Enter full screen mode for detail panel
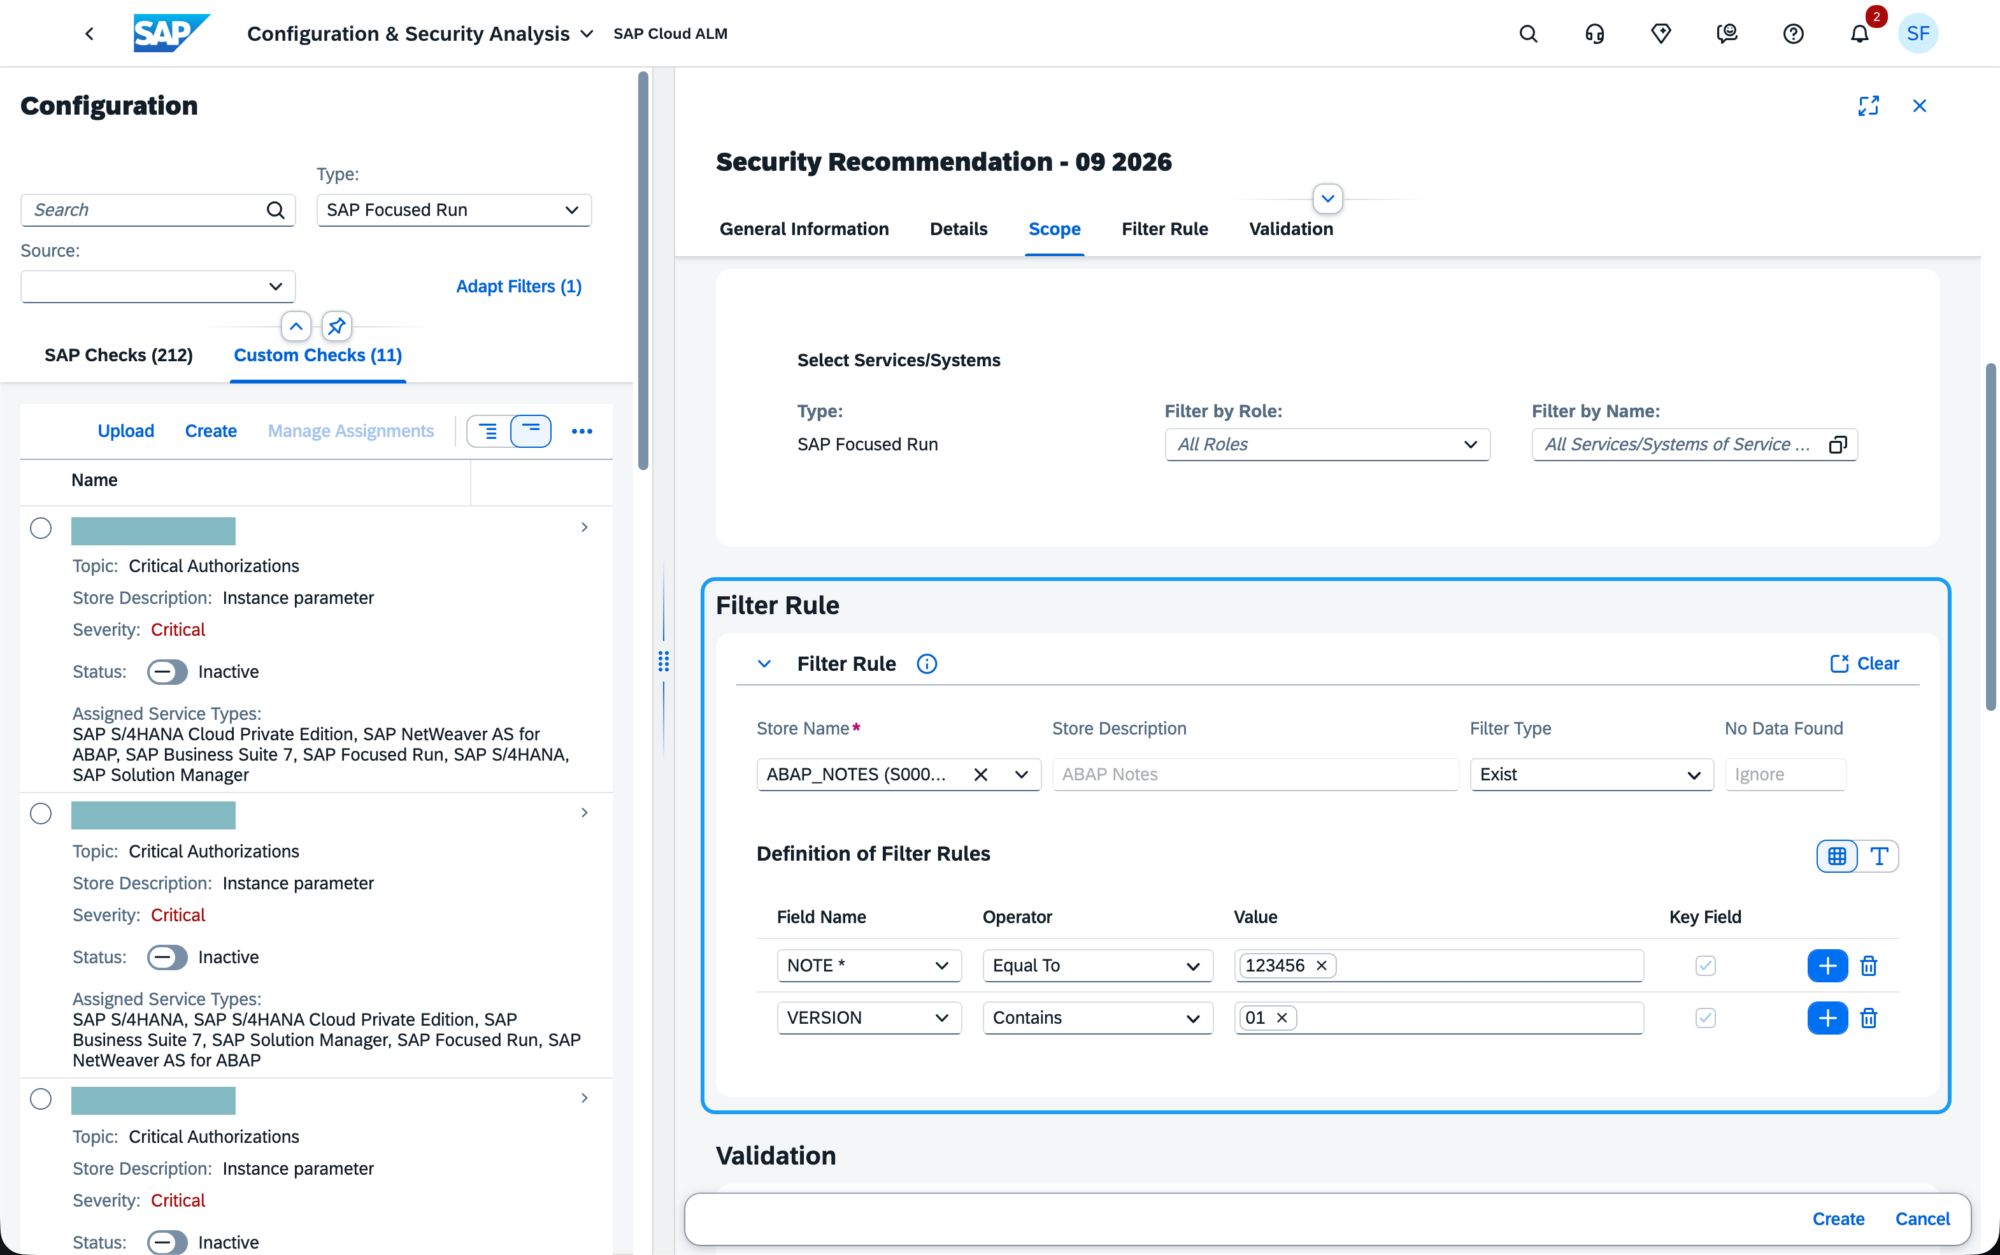The width and height of the screenshot is (2000, 1255). coord(1868,106)
